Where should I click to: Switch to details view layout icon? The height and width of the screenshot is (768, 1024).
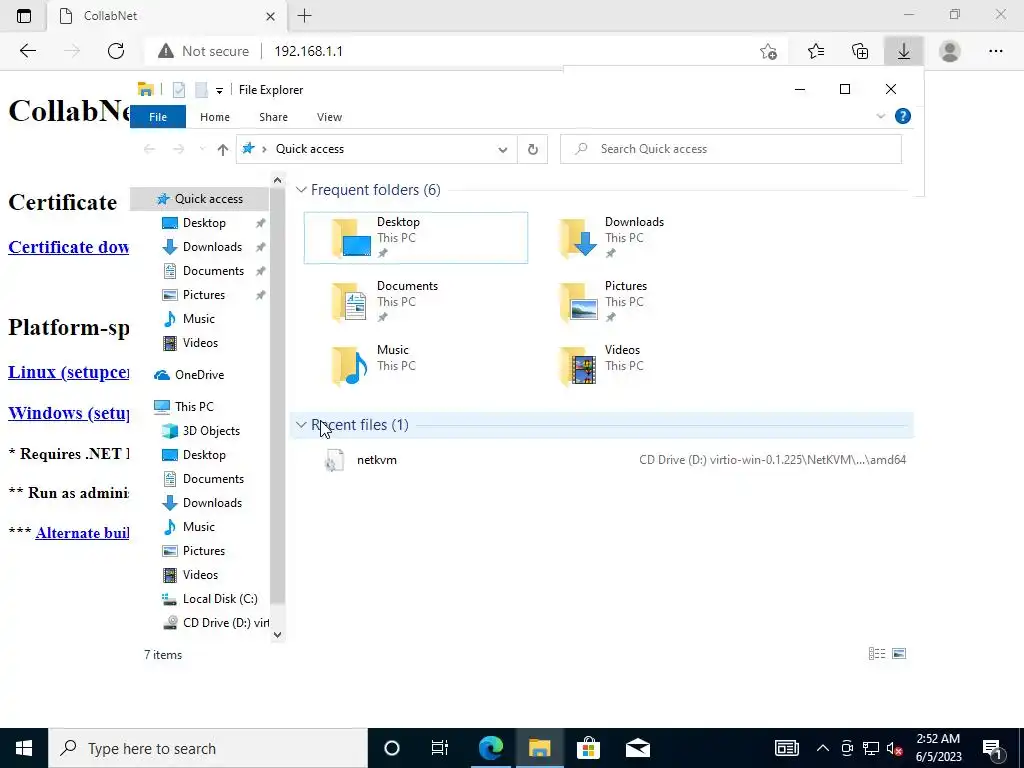coord(876,654)
